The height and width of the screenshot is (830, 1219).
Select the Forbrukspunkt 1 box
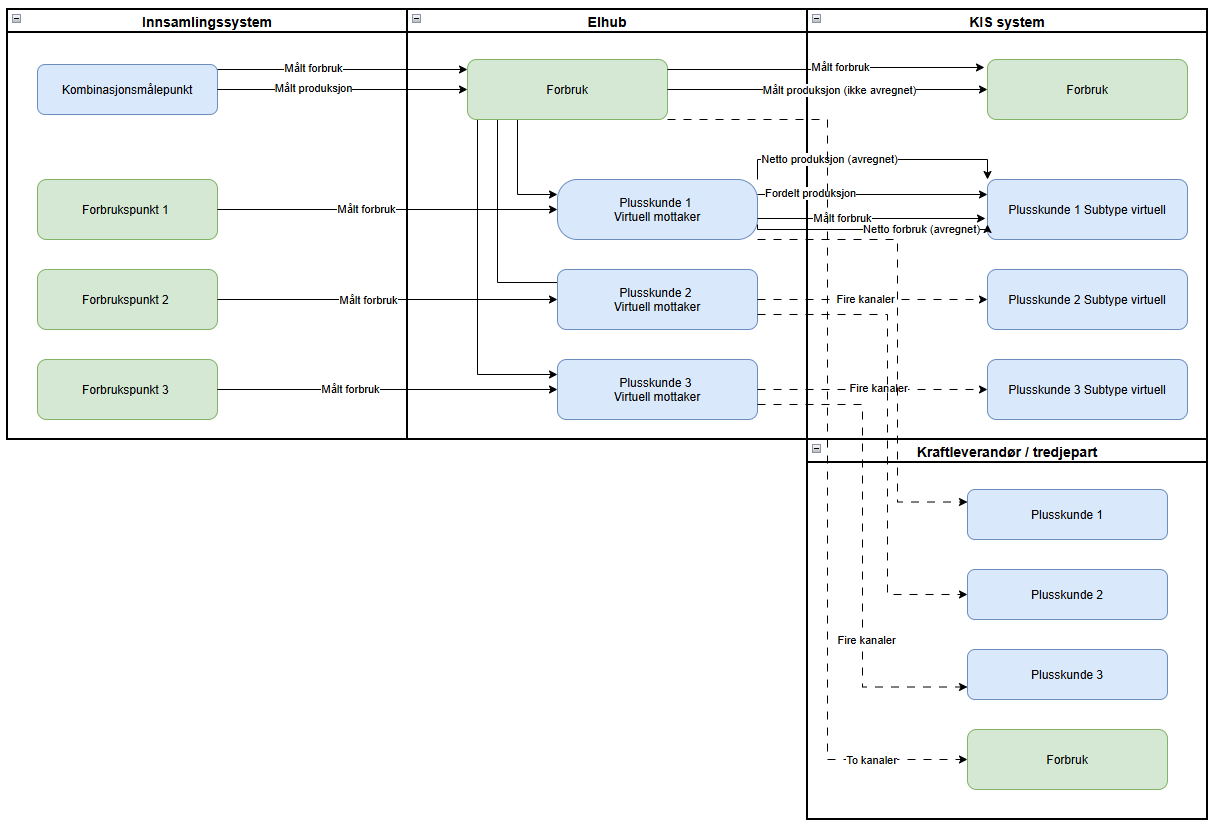[x=127, y=210]
